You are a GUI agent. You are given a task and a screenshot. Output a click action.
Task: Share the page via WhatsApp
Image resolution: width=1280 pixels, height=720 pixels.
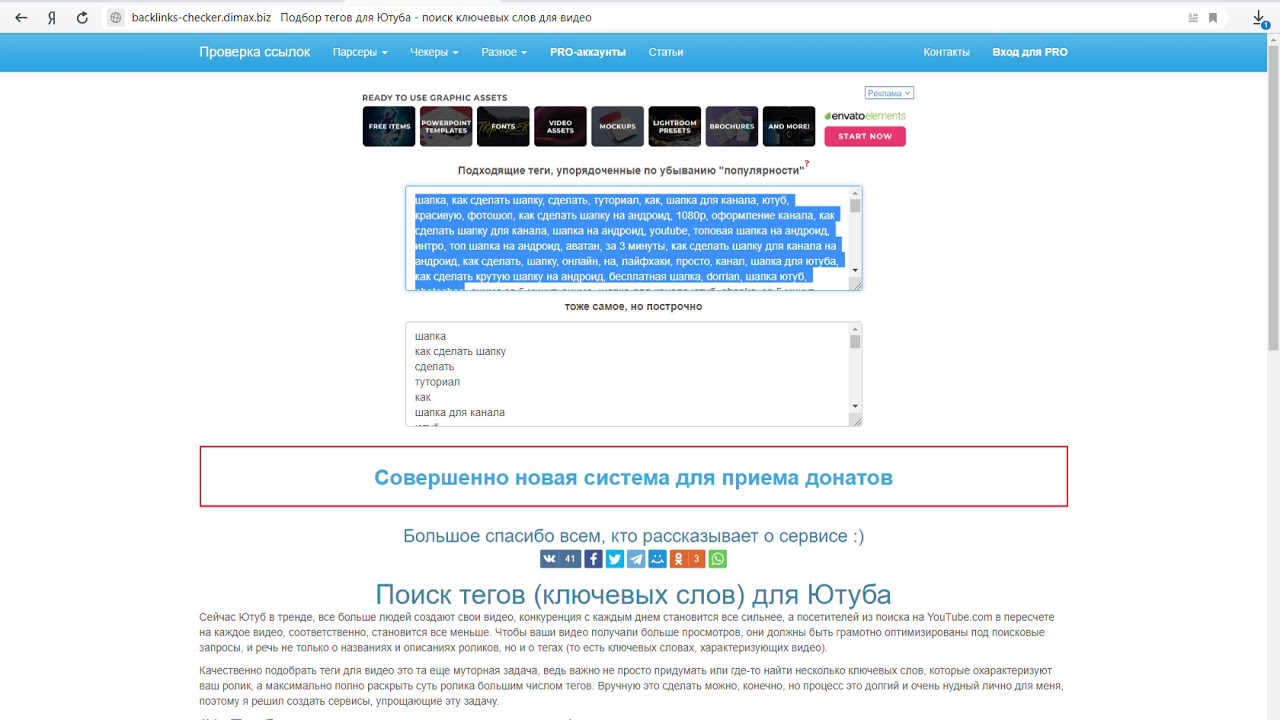718,559
